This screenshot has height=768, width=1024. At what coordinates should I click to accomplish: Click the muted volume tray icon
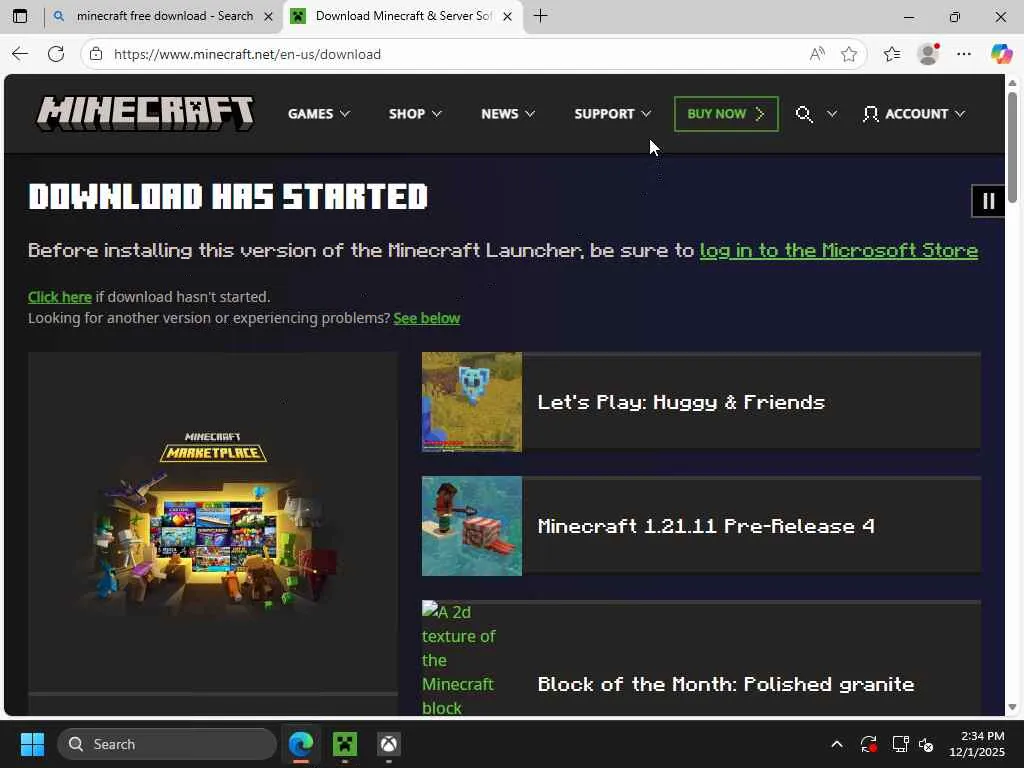click(x=926, y=744)
